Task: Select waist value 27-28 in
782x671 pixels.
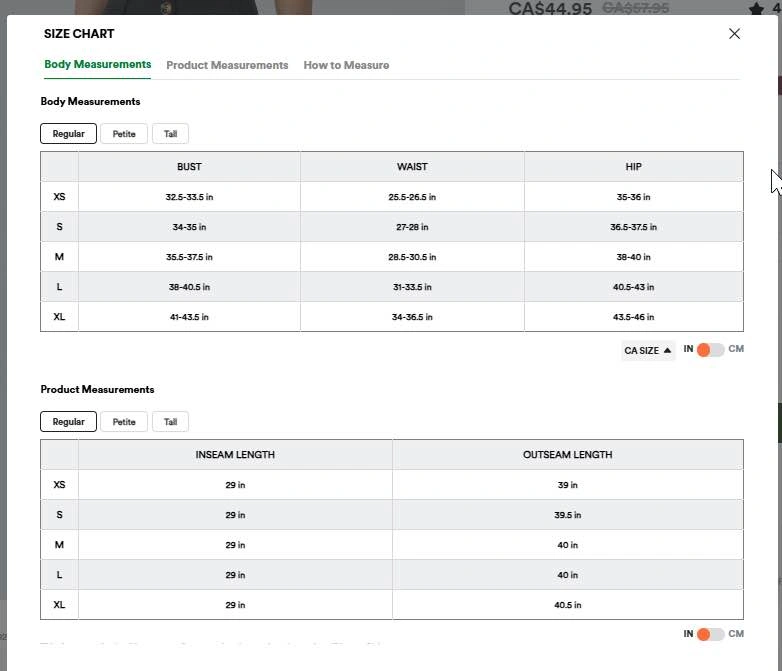Action: [412, 227]
